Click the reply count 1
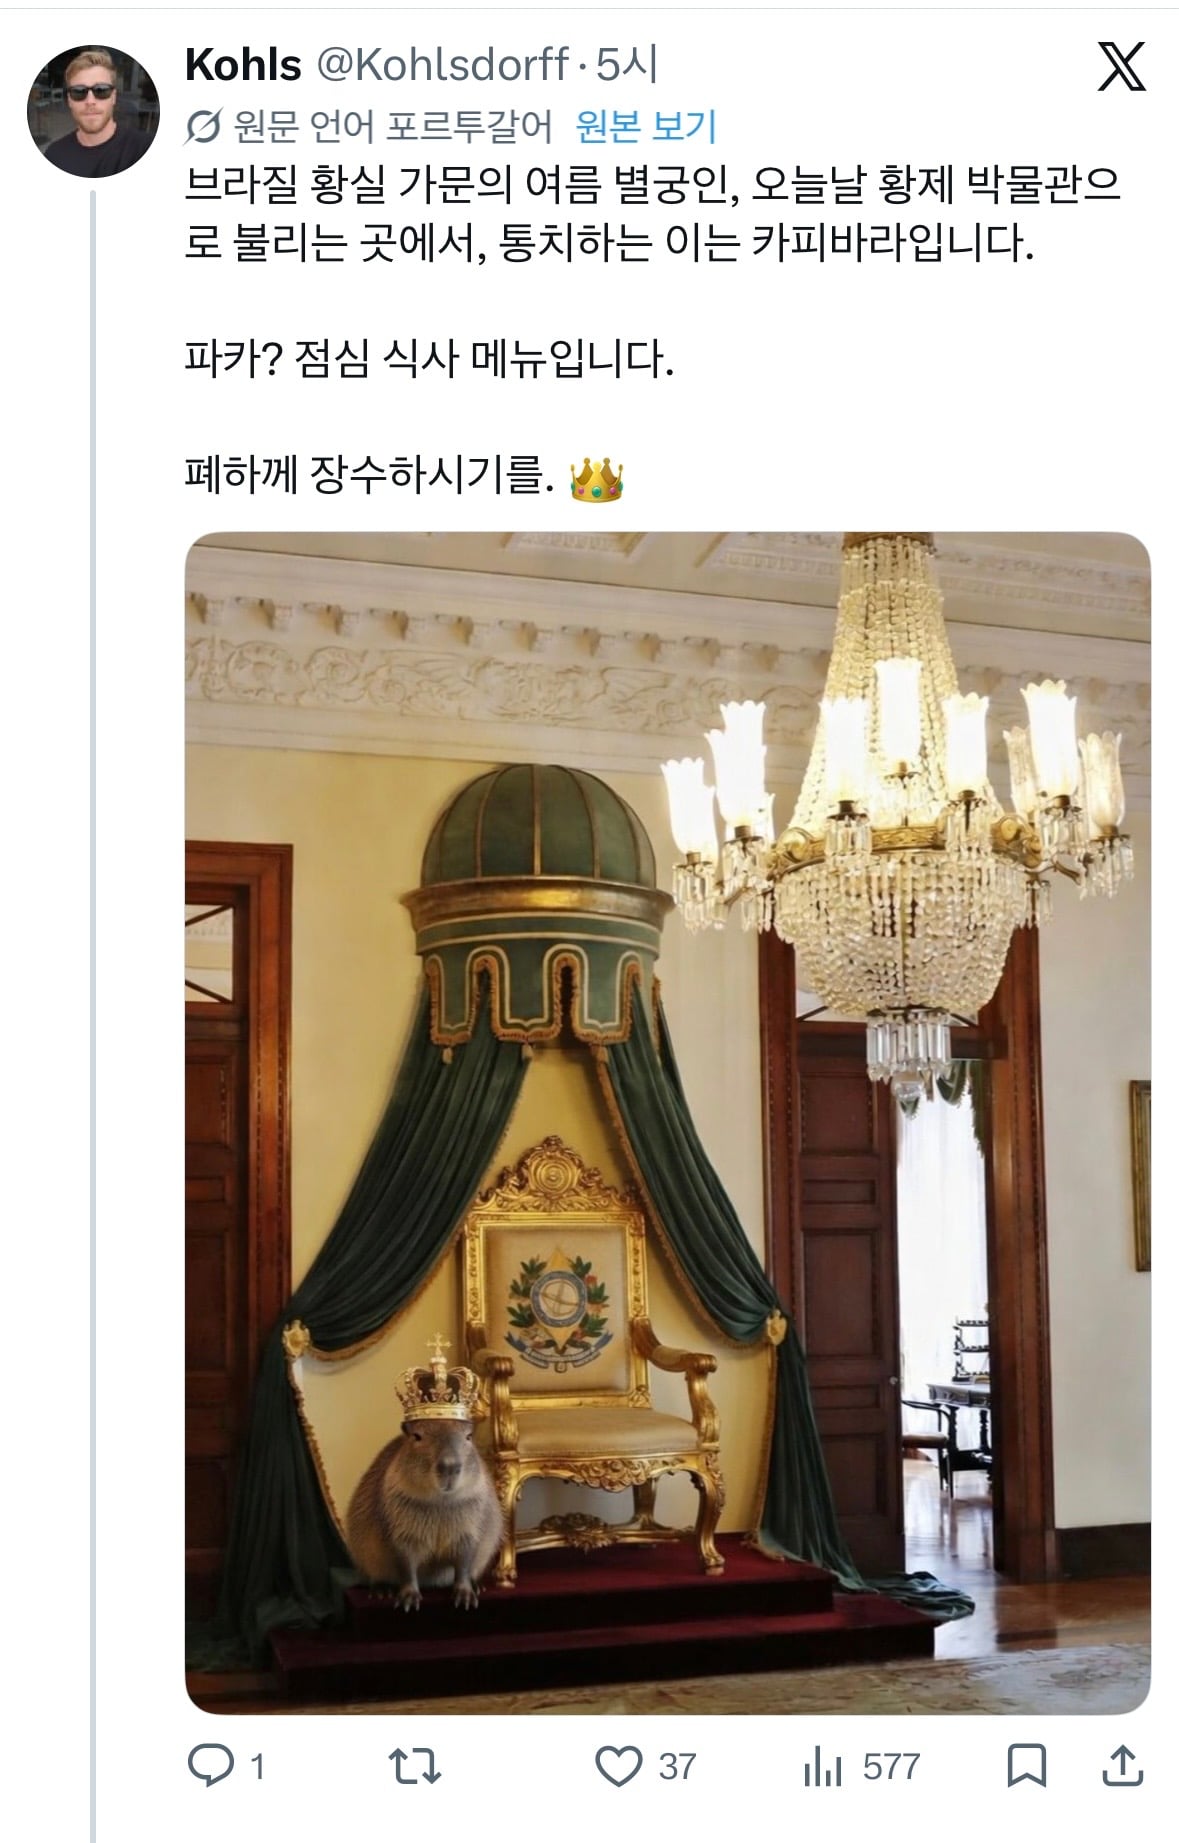 [x=257, y=1767]
